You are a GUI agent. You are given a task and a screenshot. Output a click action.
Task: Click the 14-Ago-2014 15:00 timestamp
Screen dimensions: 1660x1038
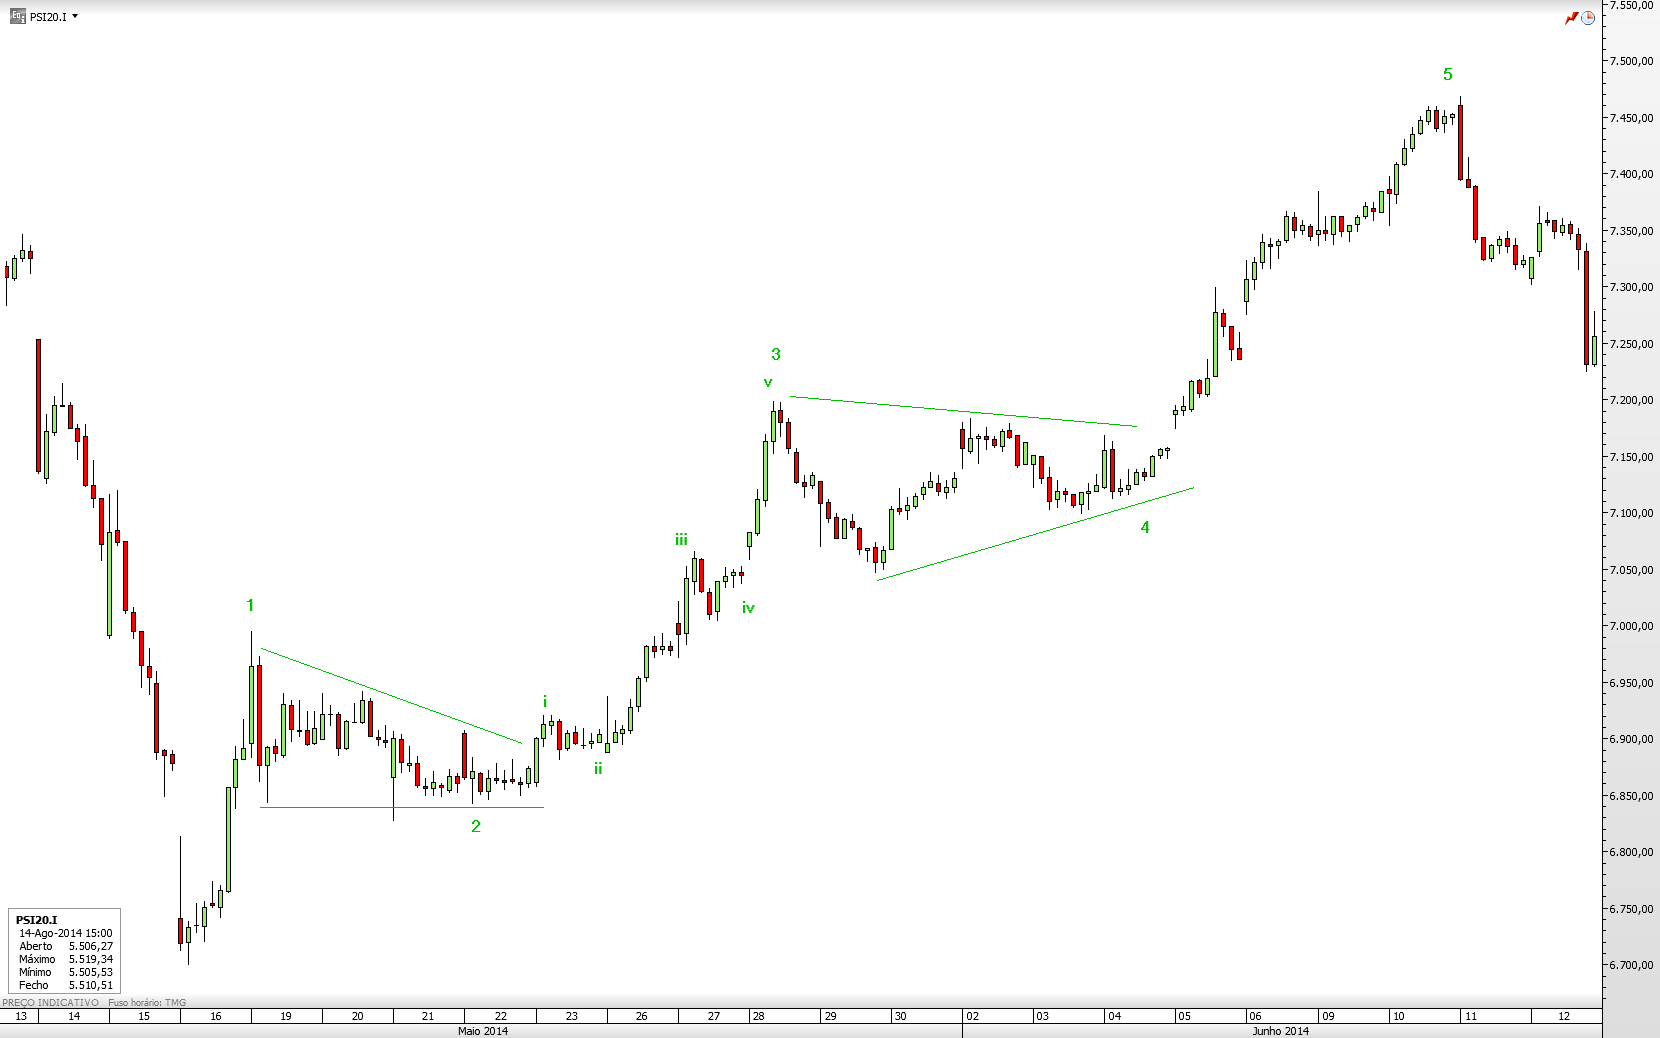[66, 933]
